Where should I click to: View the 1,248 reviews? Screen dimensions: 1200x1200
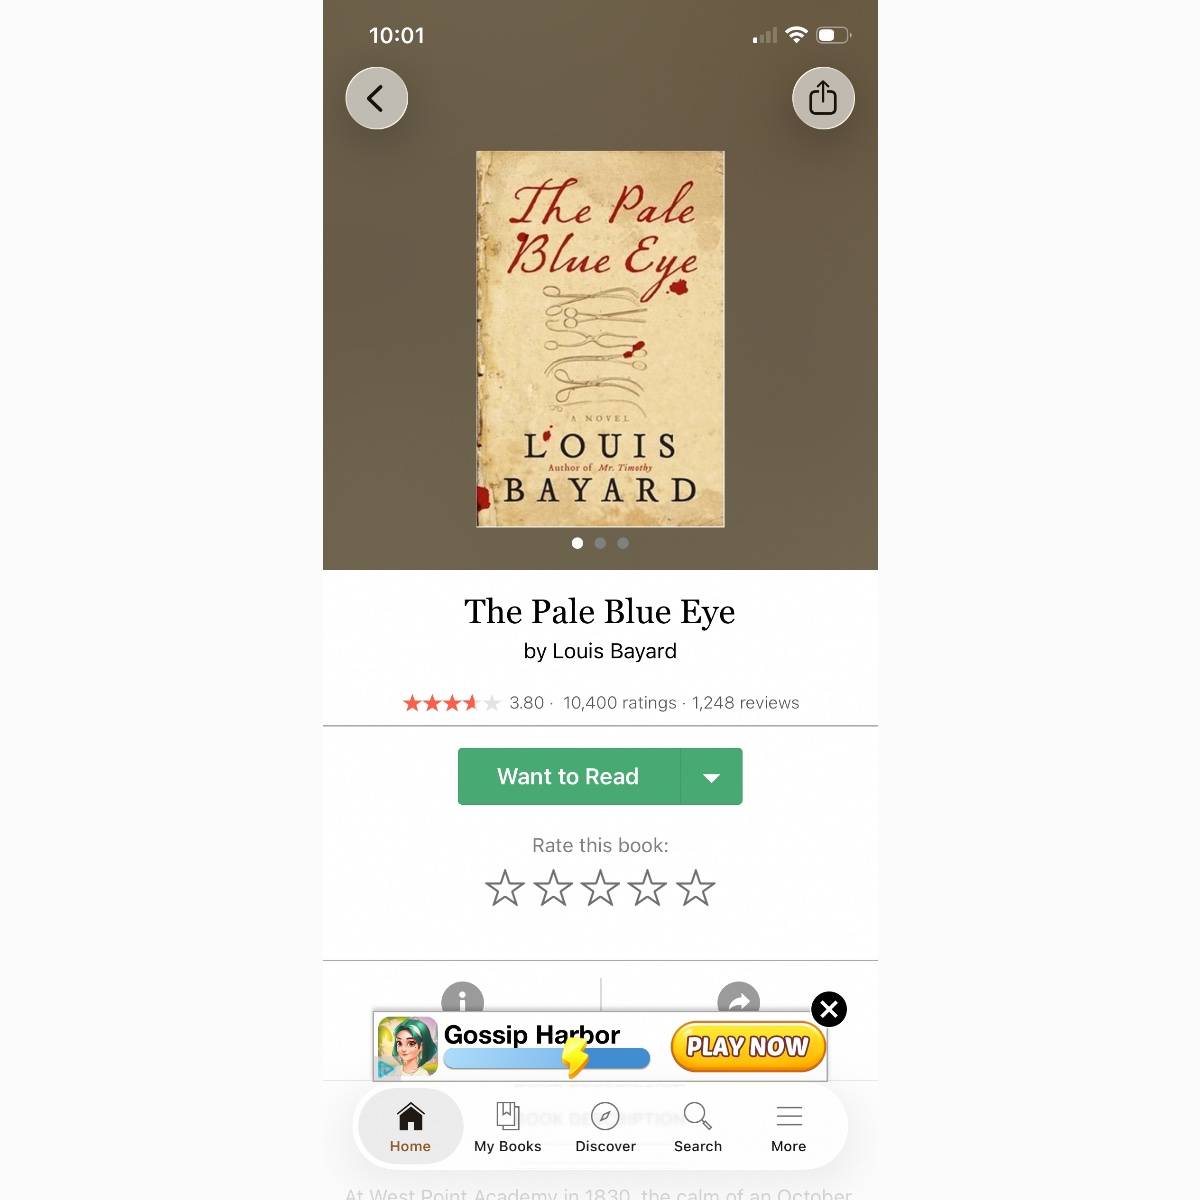click(746, 703)
